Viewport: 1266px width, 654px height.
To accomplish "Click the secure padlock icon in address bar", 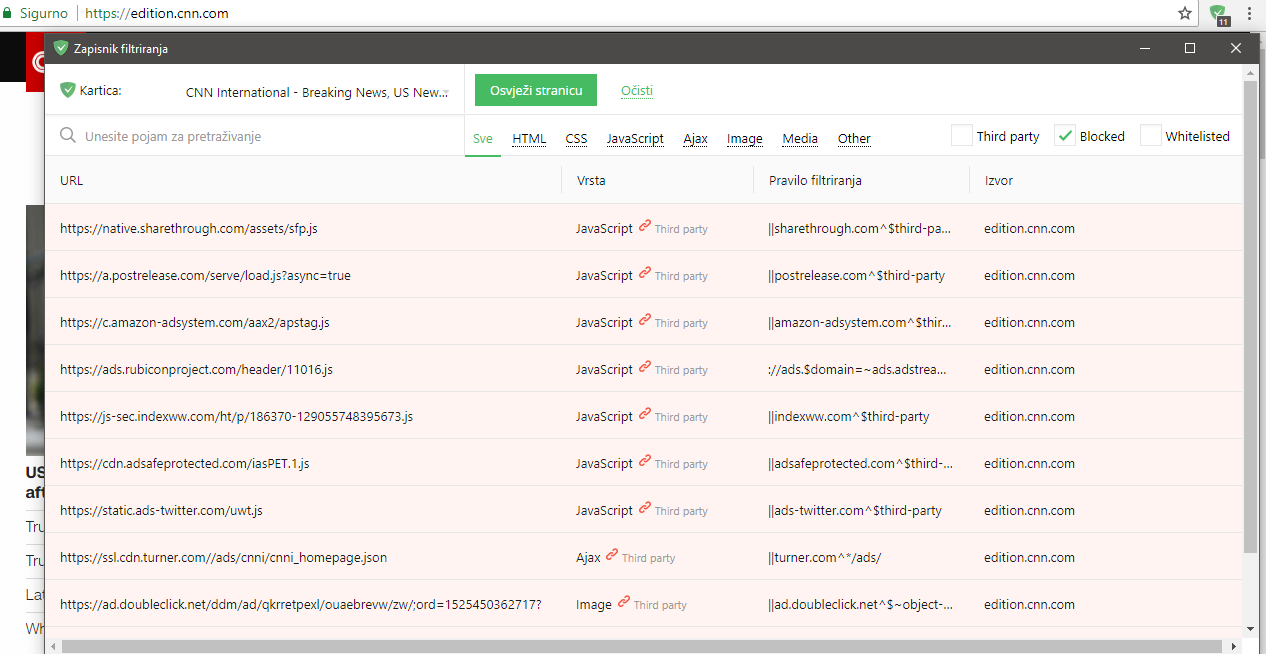I will coord(8,13).
